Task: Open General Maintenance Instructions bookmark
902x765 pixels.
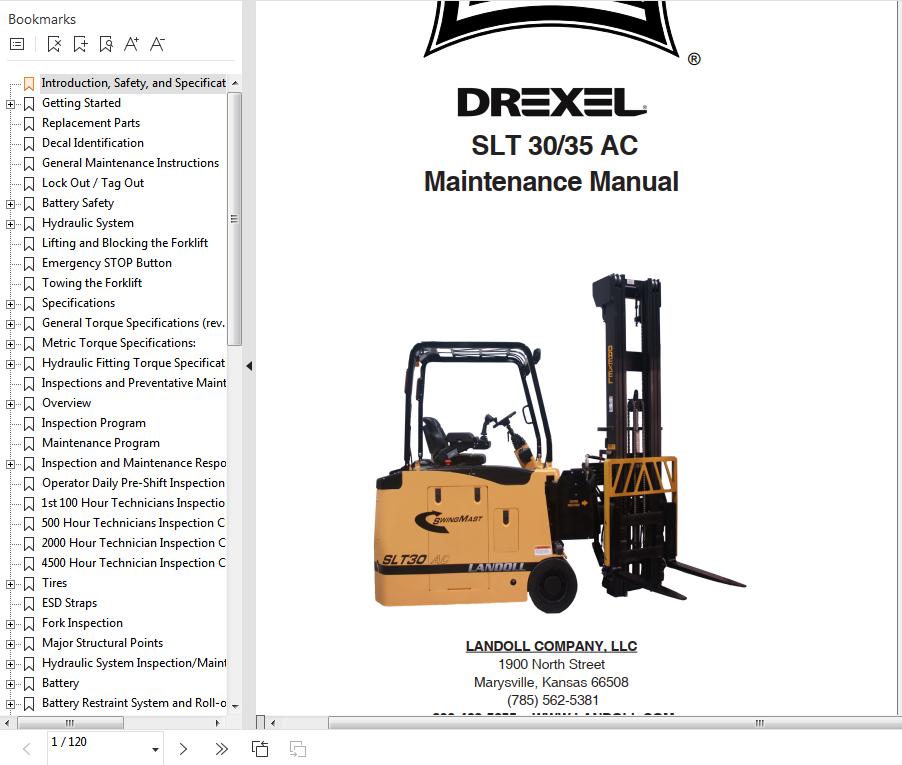Action: click(131, 163)
